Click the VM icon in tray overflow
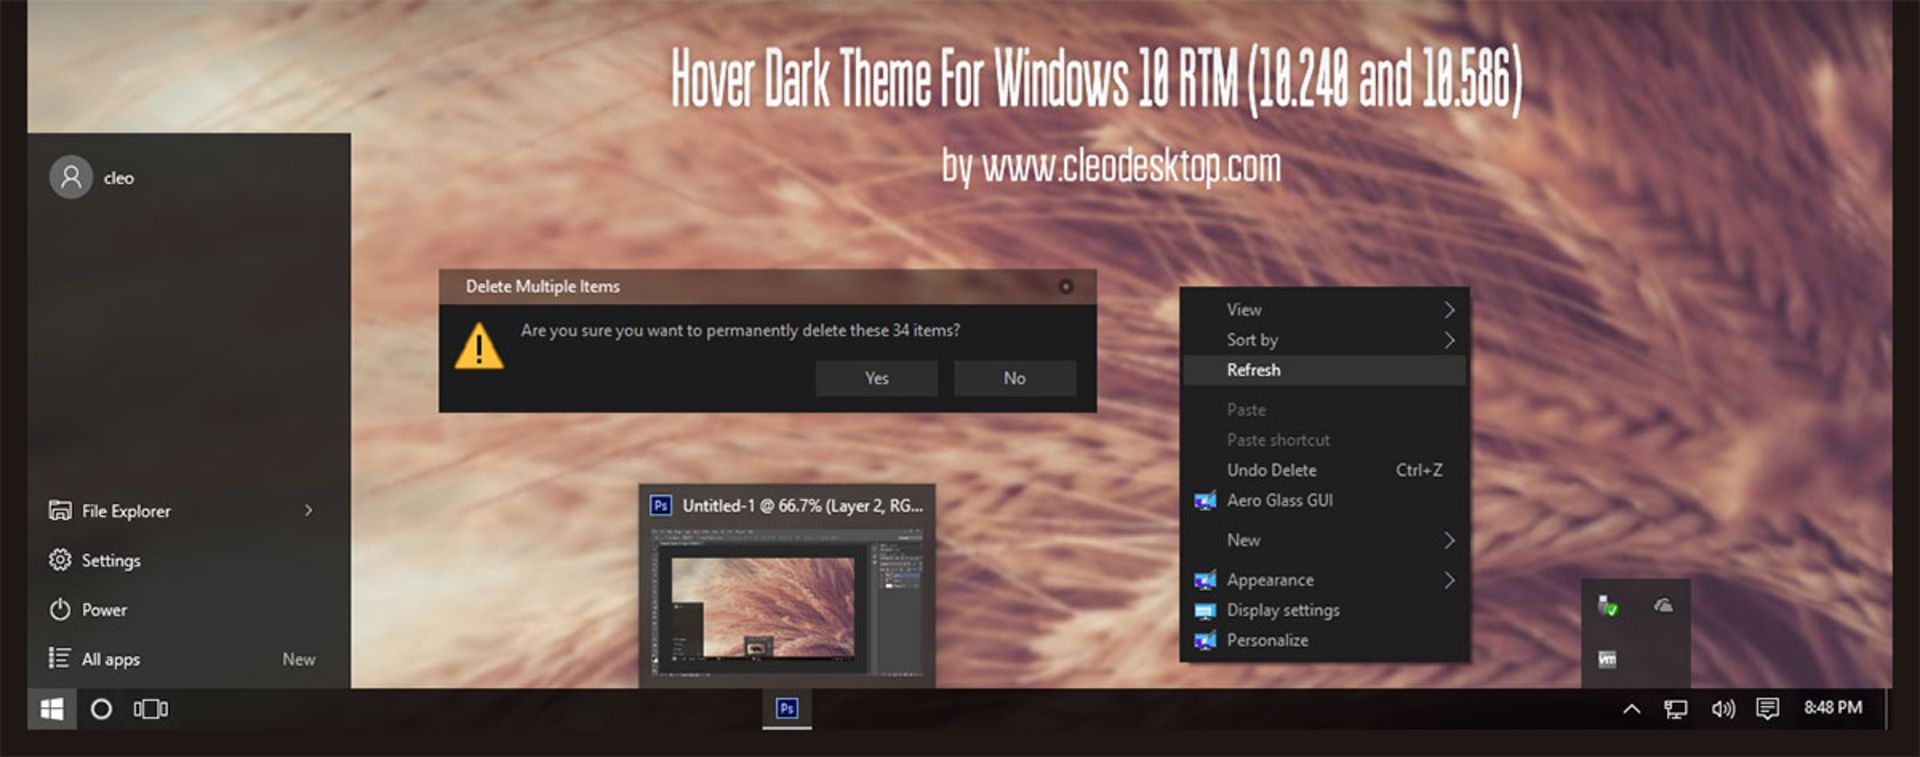1920x757 pixels. click(1607, 659)
